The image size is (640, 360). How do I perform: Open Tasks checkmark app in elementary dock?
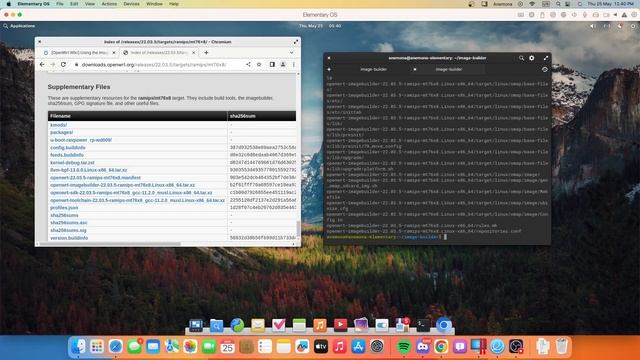click(x=278, y=325)
